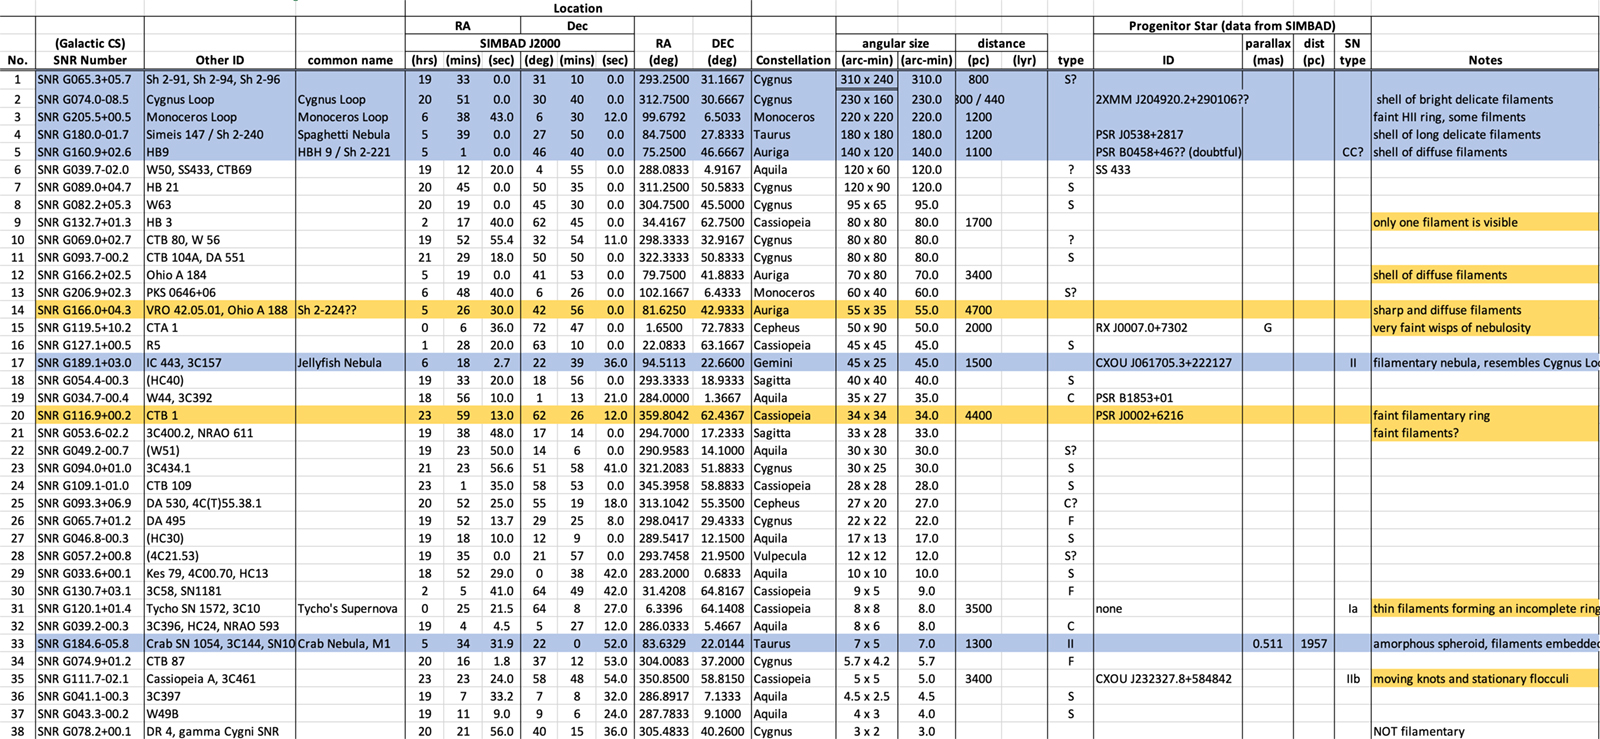This screenshot has height=739, width=1600.
Task: Click the SIMBAD J2000 header cell
Action: tap(520, 43)
